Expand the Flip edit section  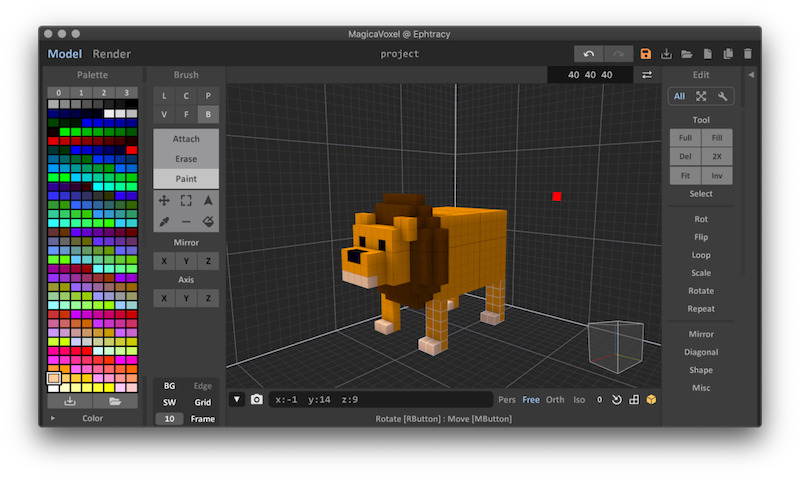pyautogui.click(x=701, y=237)
